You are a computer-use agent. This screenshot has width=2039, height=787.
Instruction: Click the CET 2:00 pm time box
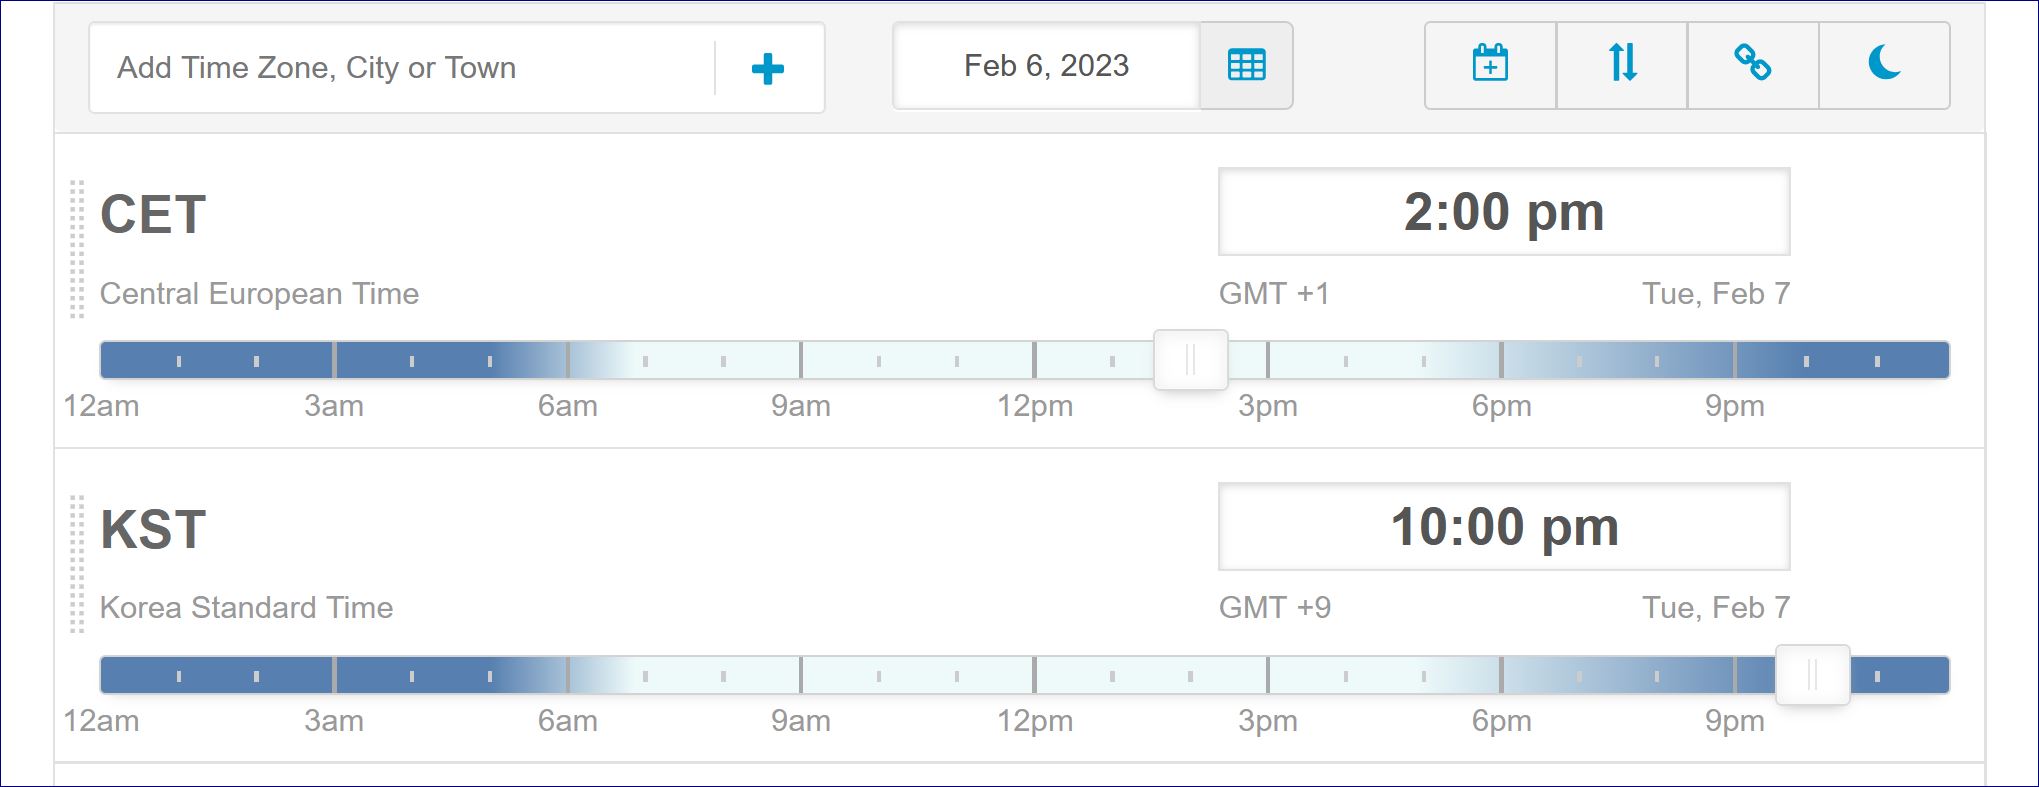pos(1503,212)
